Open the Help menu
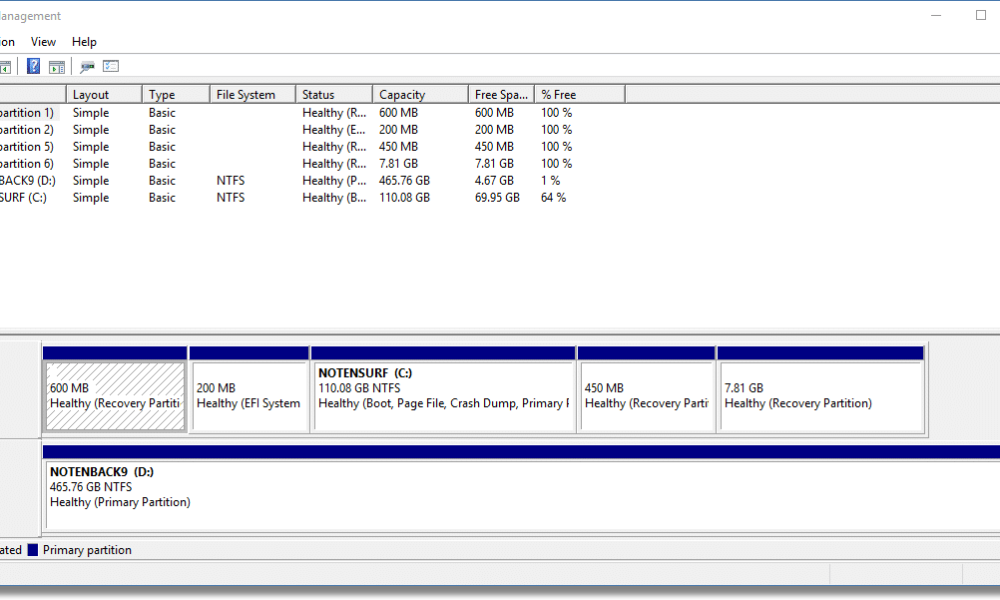Screen dimensions: 1000x600 point(84,41)
